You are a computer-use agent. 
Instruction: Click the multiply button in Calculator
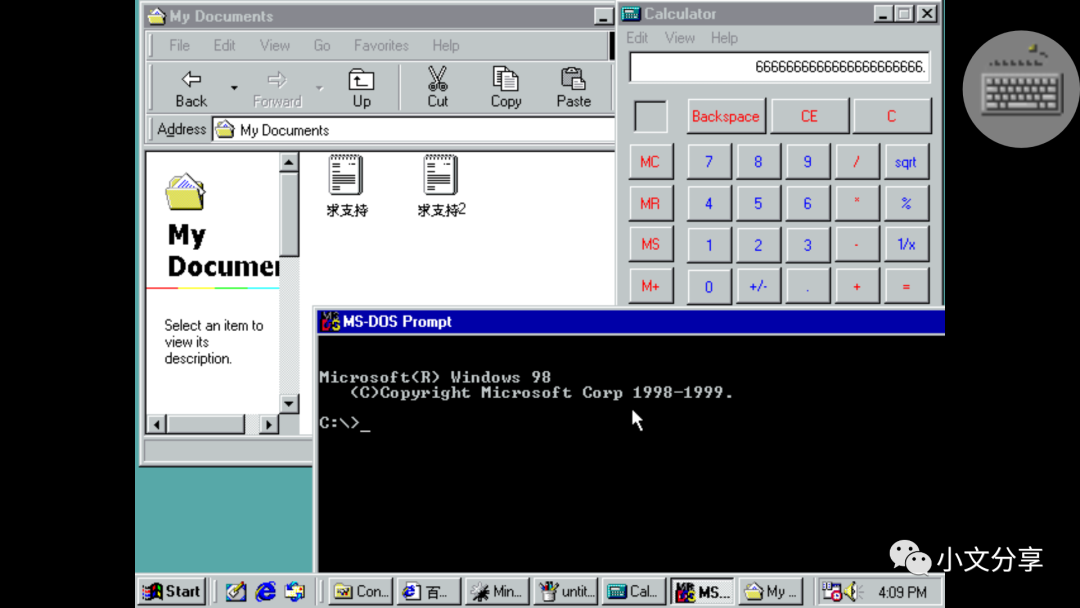pyautogui.click(x=857, y=203)
